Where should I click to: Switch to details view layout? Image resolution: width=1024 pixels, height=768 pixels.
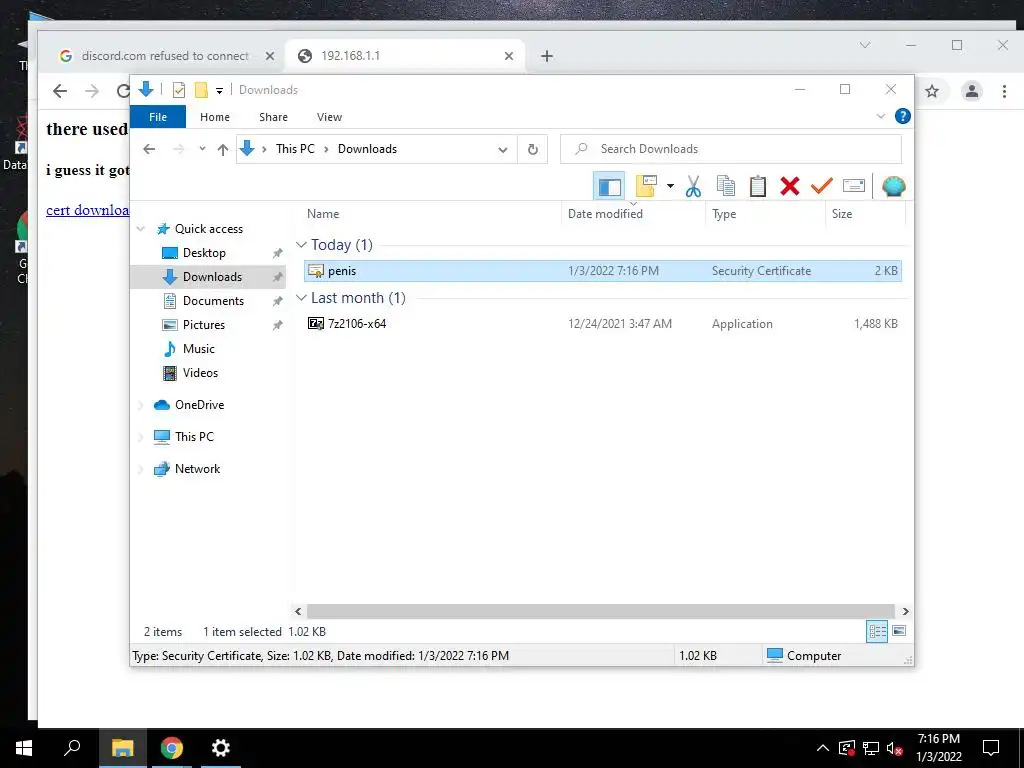click(x=877, y=631)
